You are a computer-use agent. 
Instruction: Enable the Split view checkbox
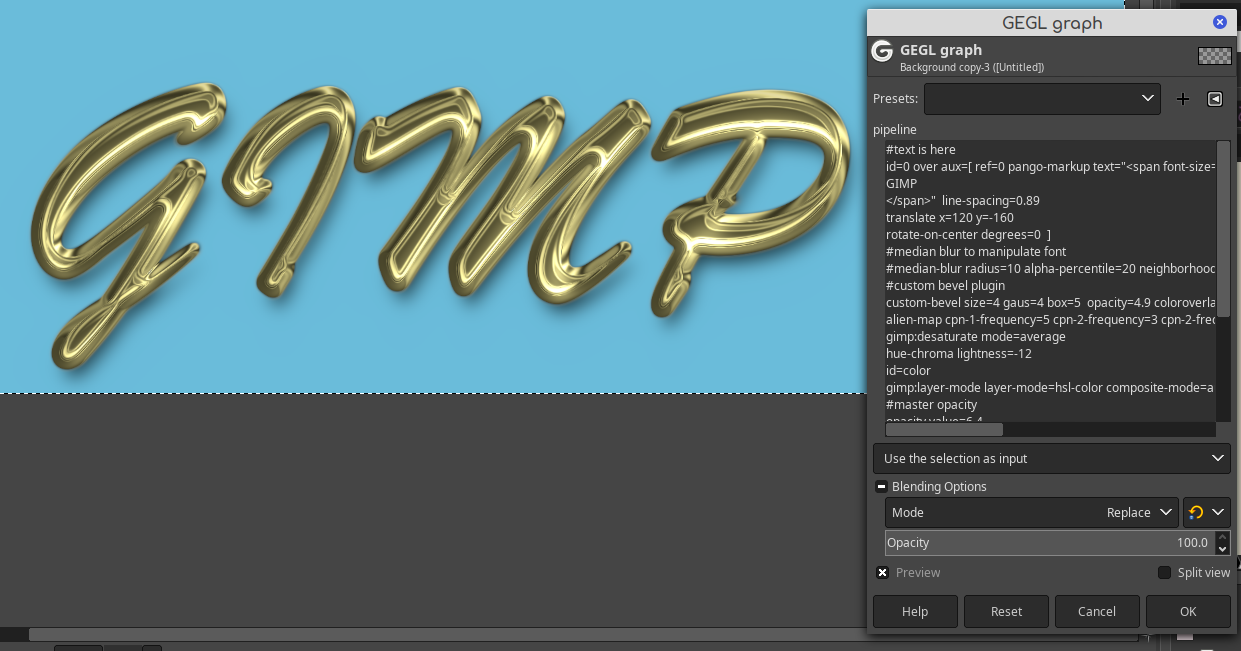(x=1164, y=573)
